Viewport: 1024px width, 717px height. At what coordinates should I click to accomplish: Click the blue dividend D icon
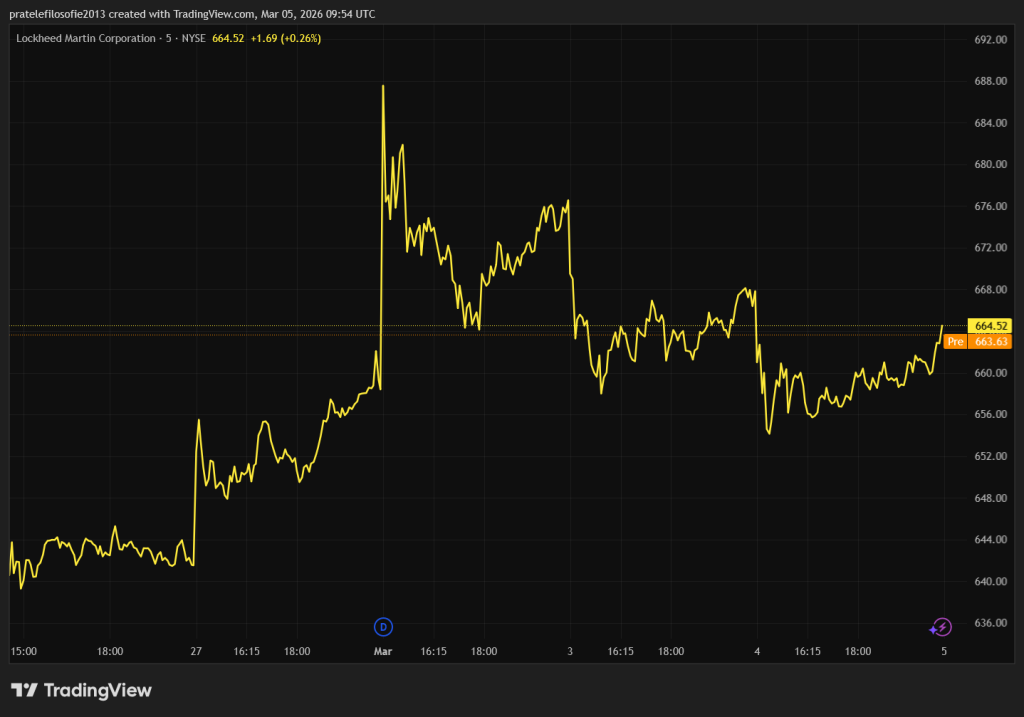383,627
